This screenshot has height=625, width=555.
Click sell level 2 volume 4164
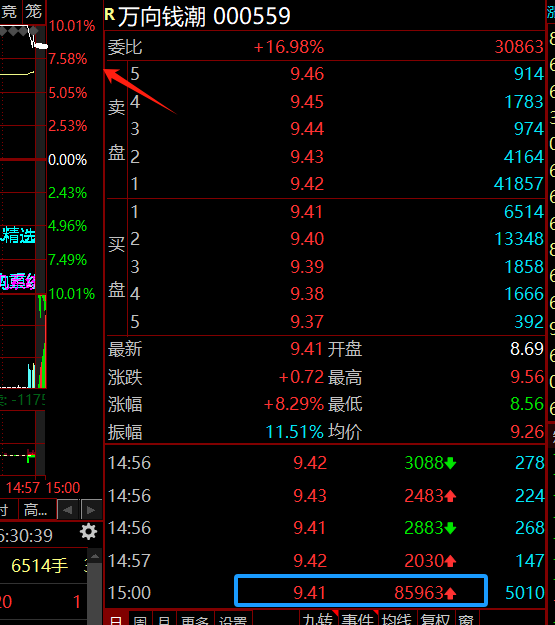(x=524, y=157)
